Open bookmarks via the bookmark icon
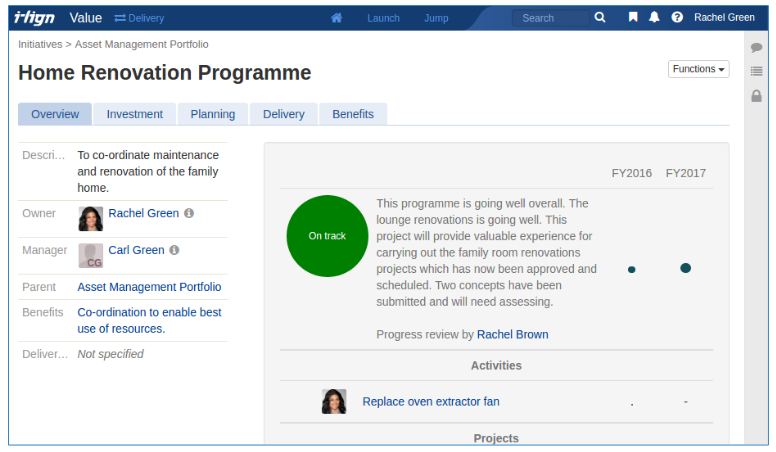The height and width of the screenshot is (452, 776). (633, 18)
